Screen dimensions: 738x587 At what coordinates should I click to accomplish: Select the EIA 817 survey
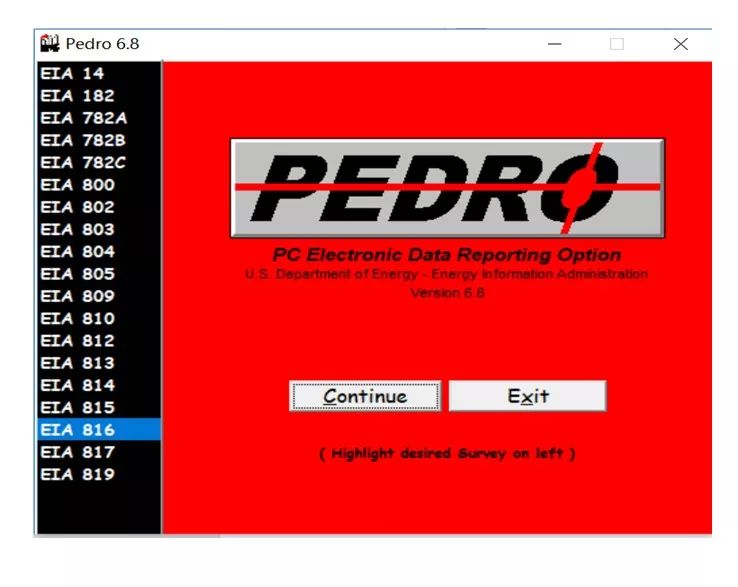(99, 452)
